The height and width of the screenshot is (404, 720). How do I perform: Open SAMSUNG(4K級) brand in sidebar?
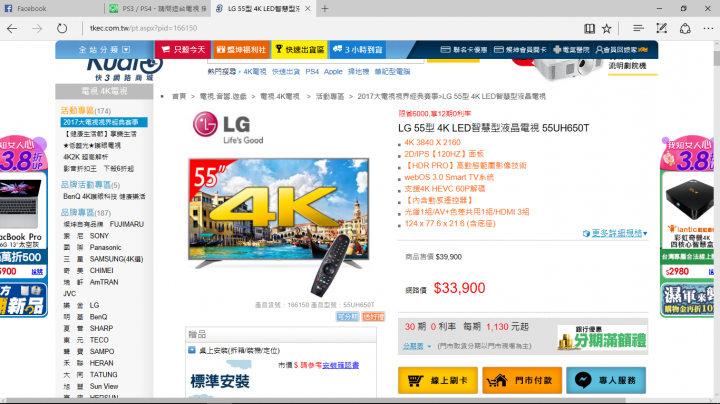pos(103,259)
